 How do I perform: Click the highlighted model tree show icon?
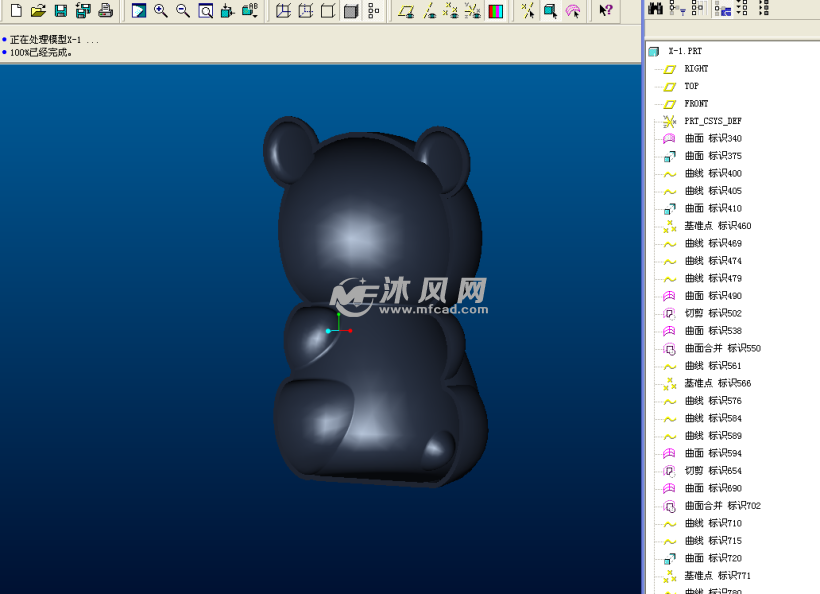pyautogui.click(x=723, y=8)
